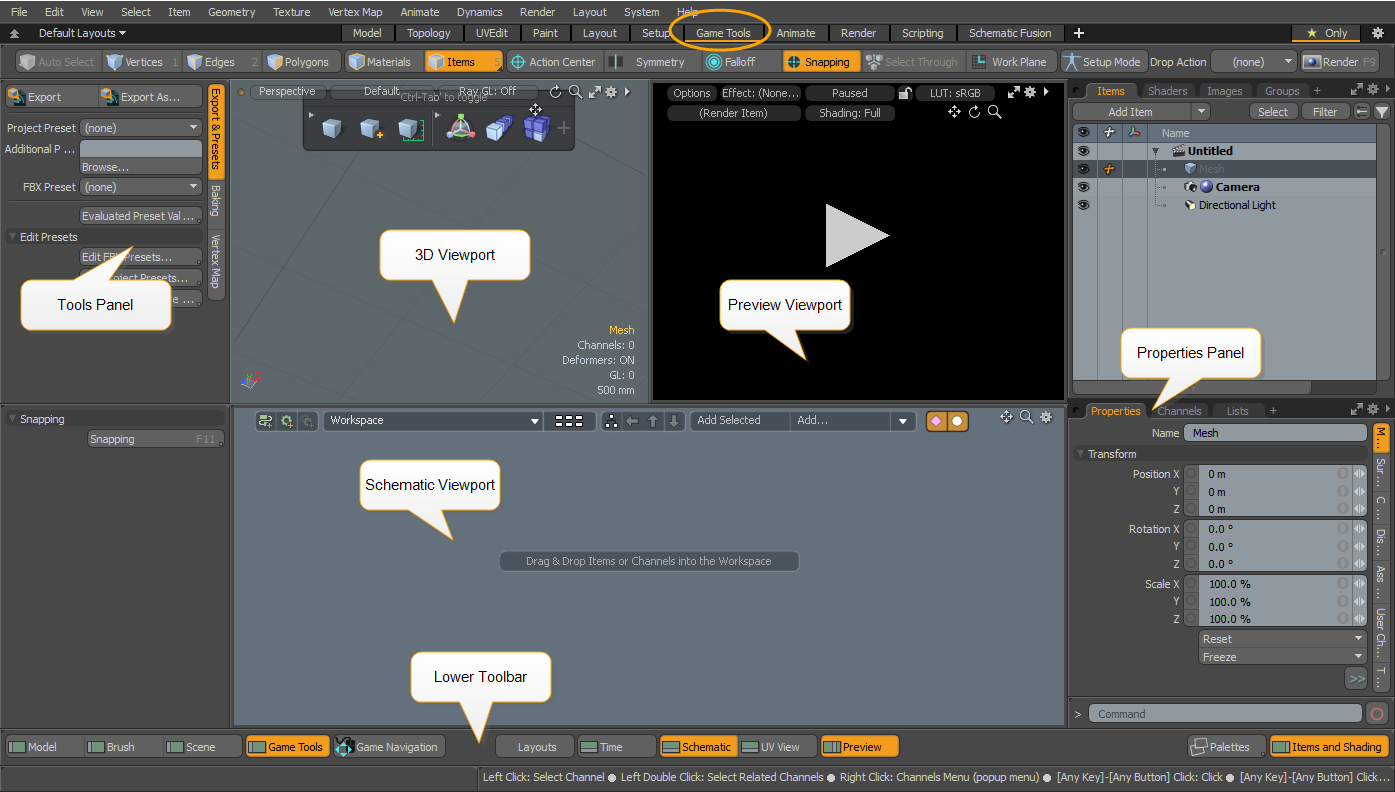Open the Vertex Map menu
This screenshot has width=1395, height=792.
(x=355, y=12)
